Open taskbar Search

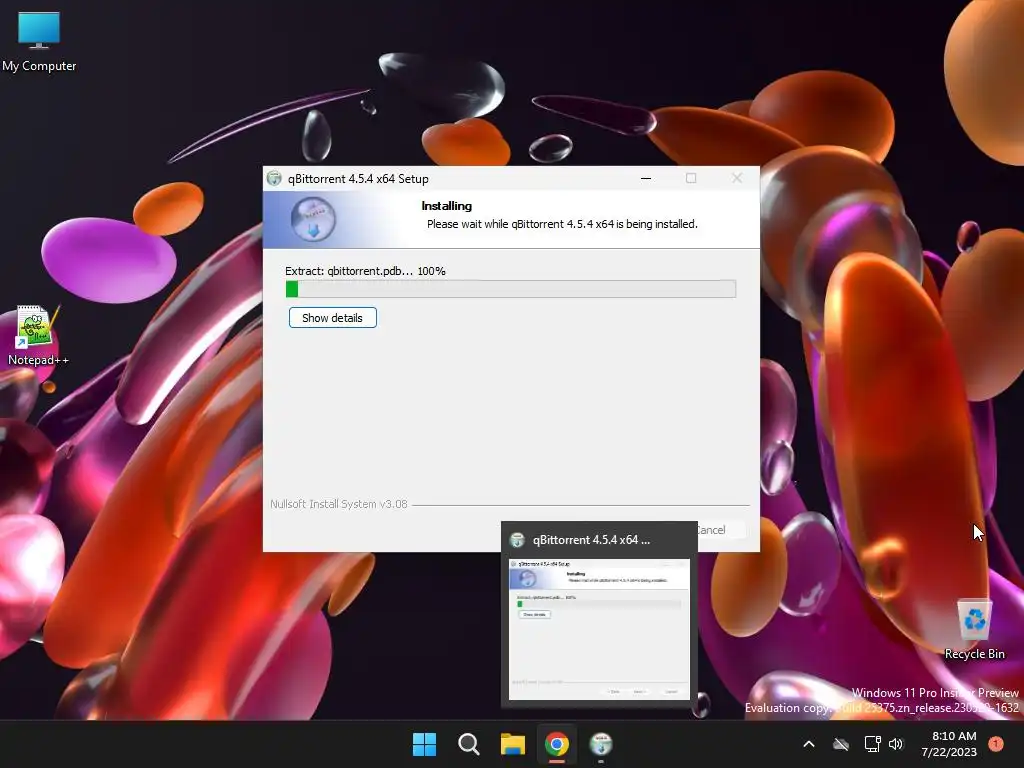(x=468, y=744)
